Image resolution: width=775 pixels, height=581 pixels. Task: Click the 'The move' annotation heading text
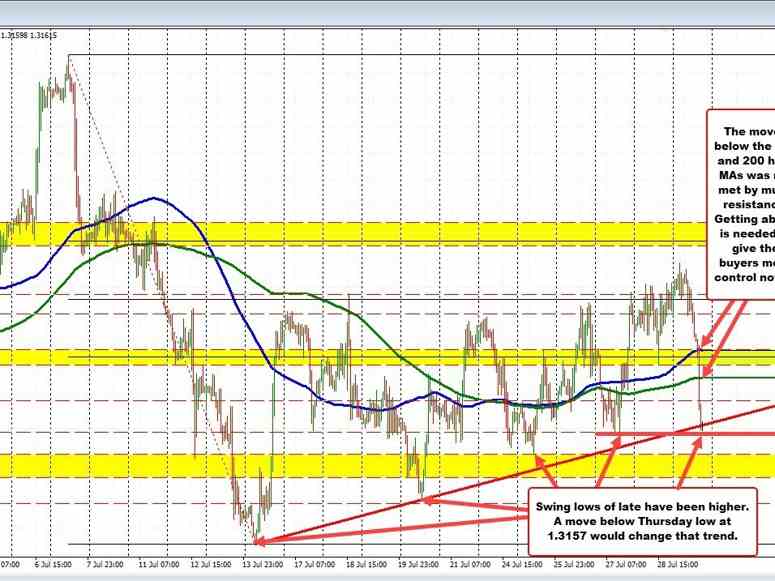(x=749, y=132)
